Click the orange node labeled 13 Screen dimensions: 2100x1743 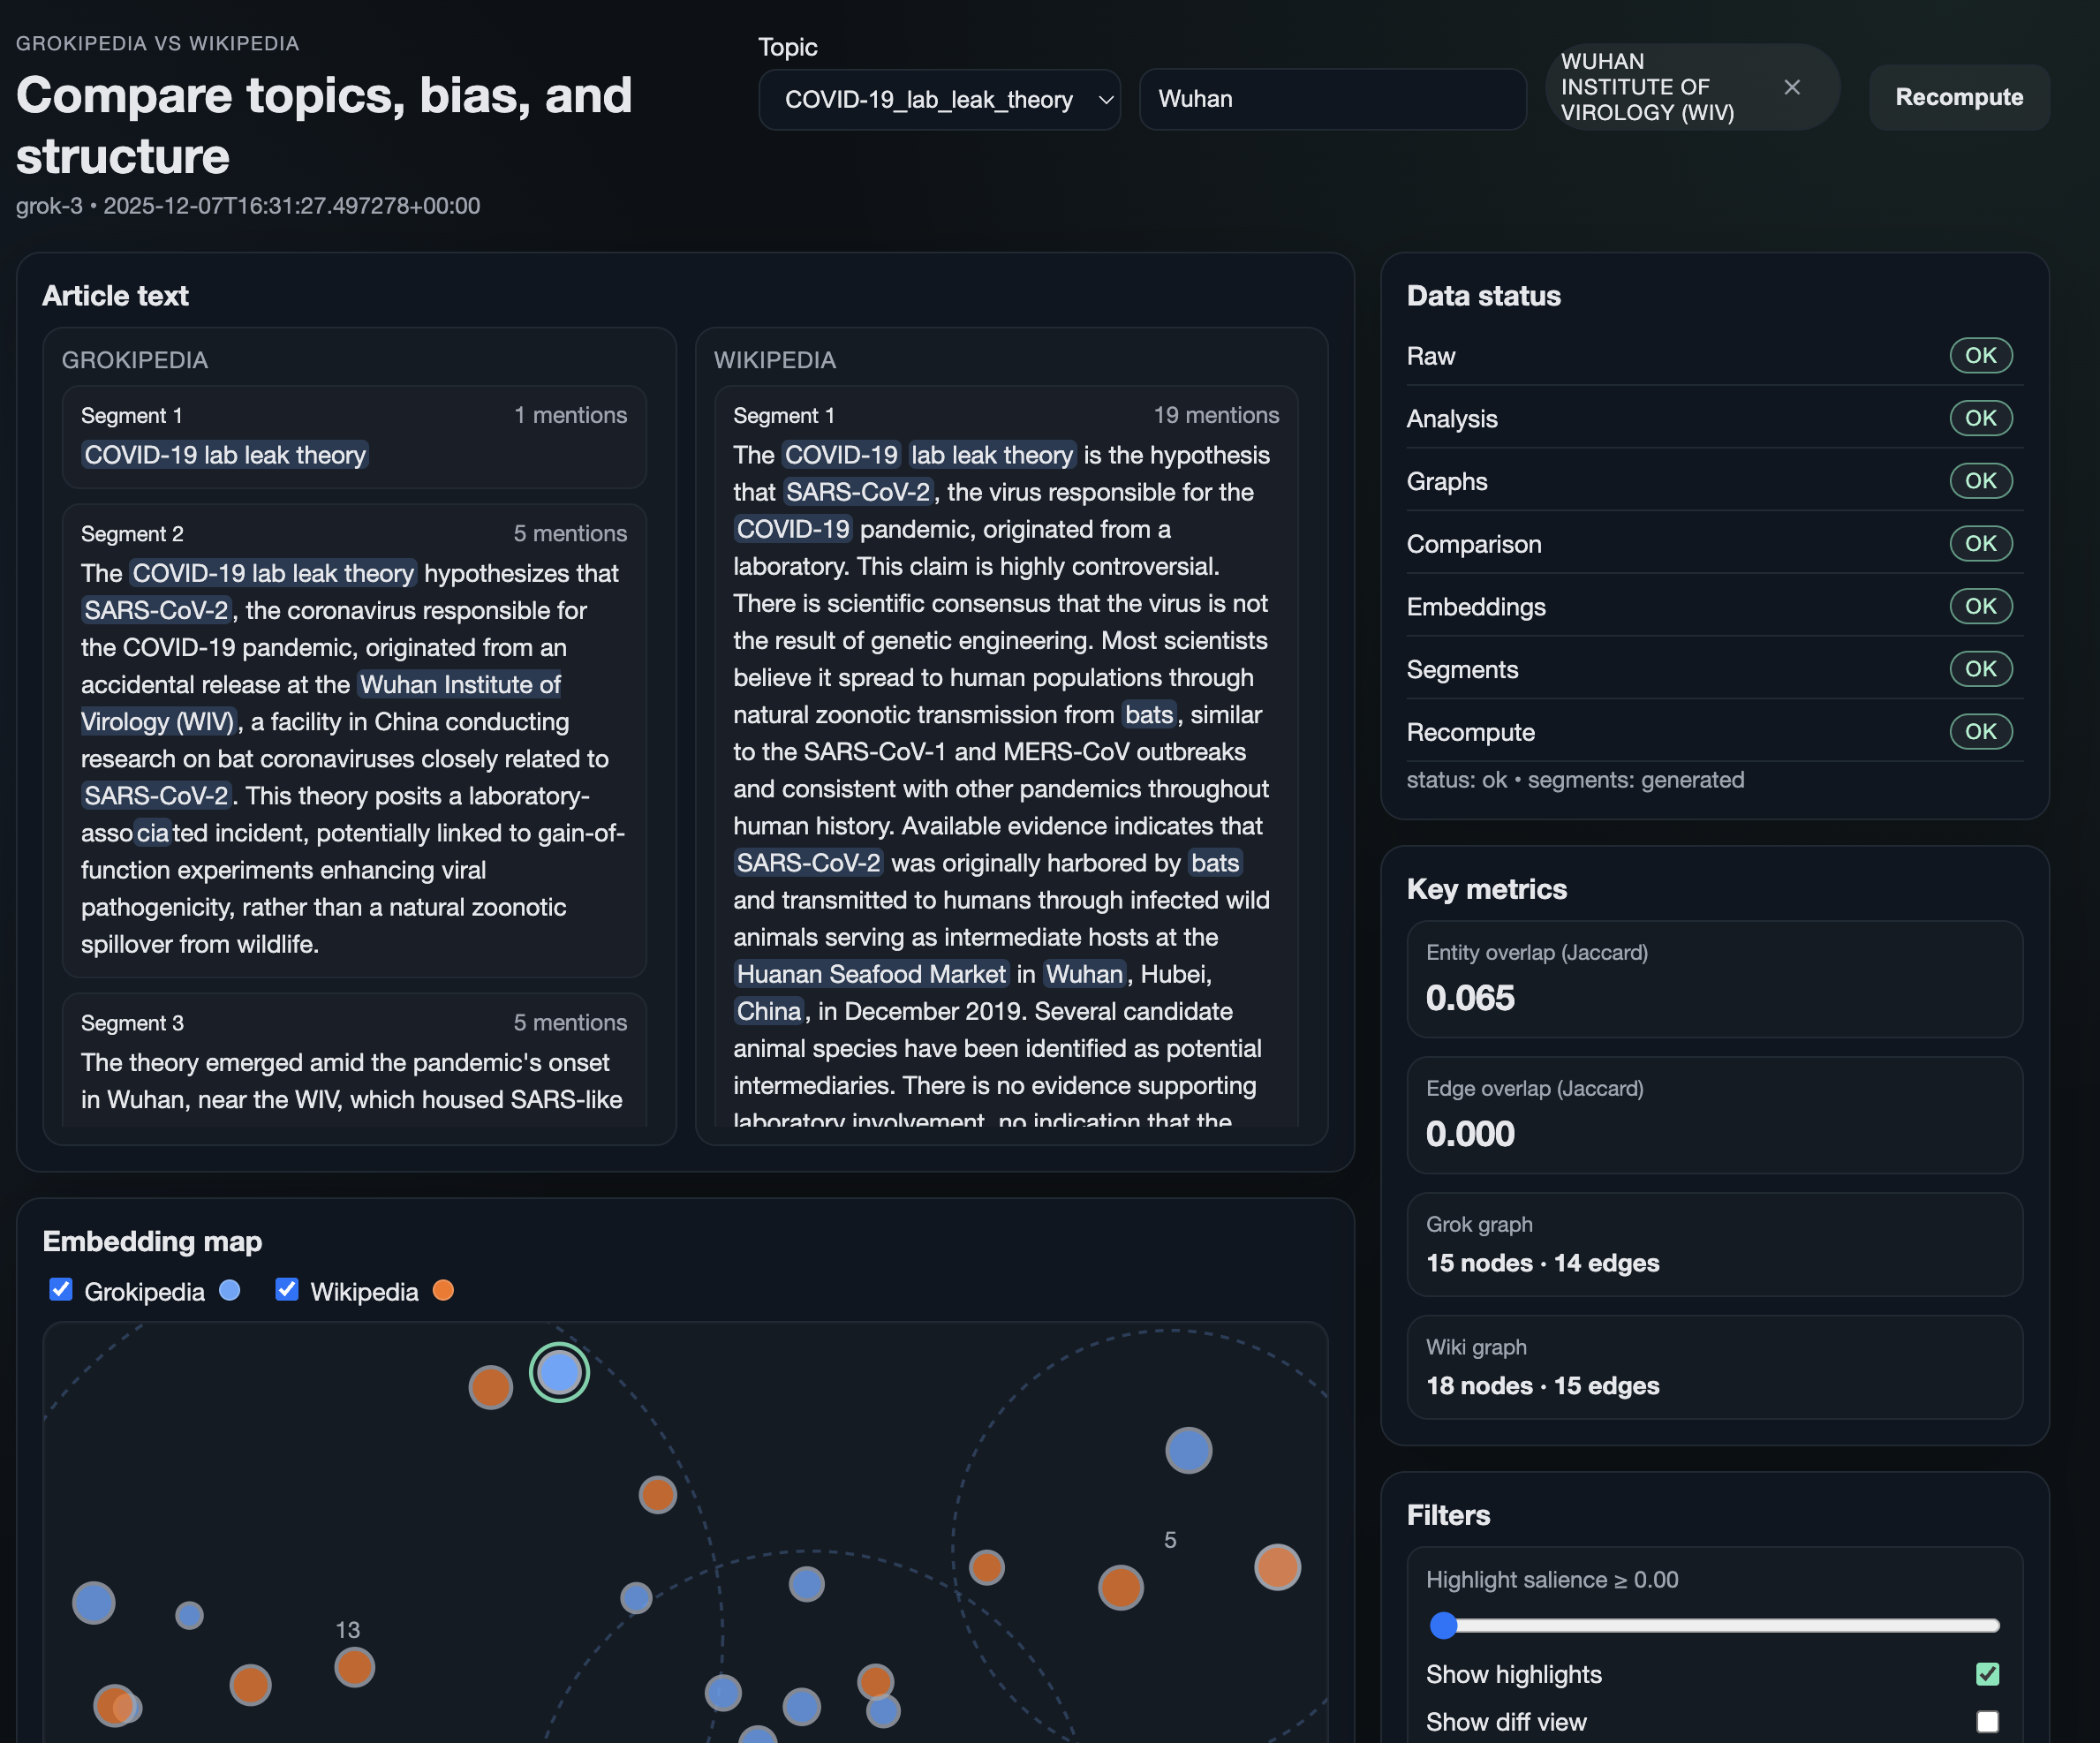pyautogui.click(x=354, y=1666)
